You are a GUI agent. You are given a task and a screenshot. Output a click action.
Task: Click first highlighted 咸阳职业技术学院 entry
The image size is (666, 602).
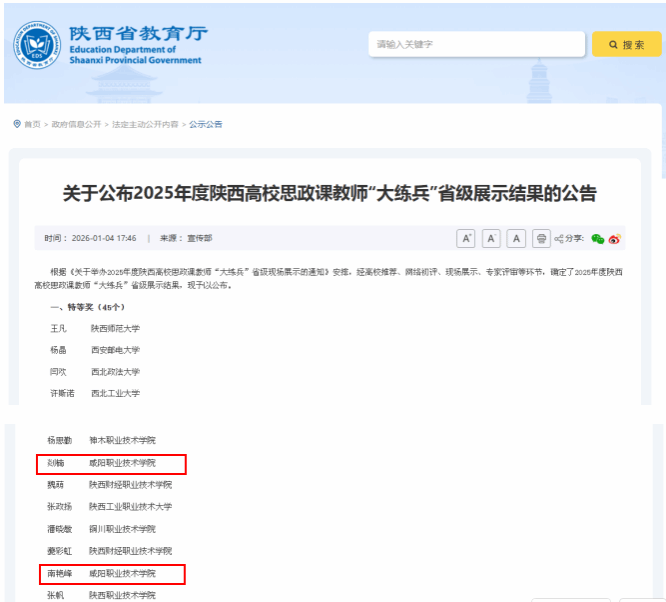(122, 463)
